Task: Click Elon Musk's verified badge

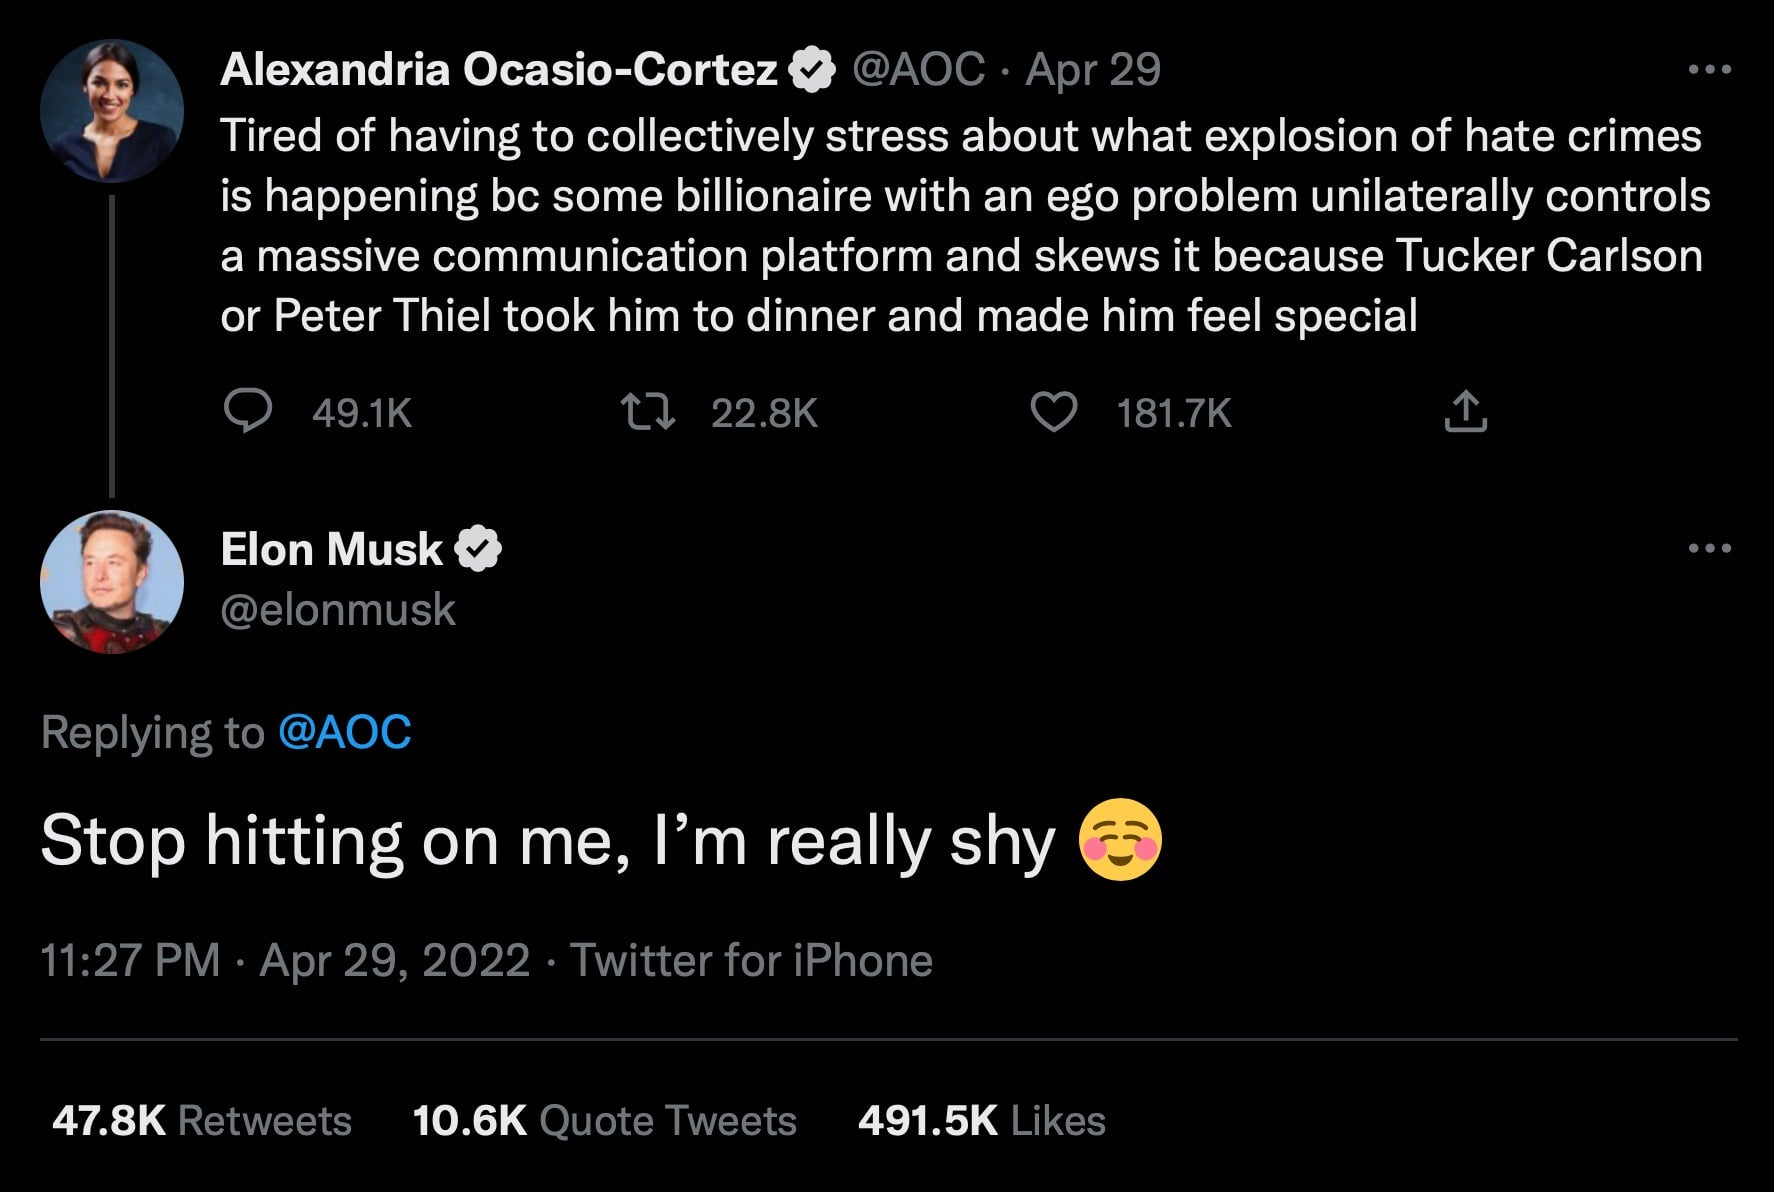Action: click(480, 548)
